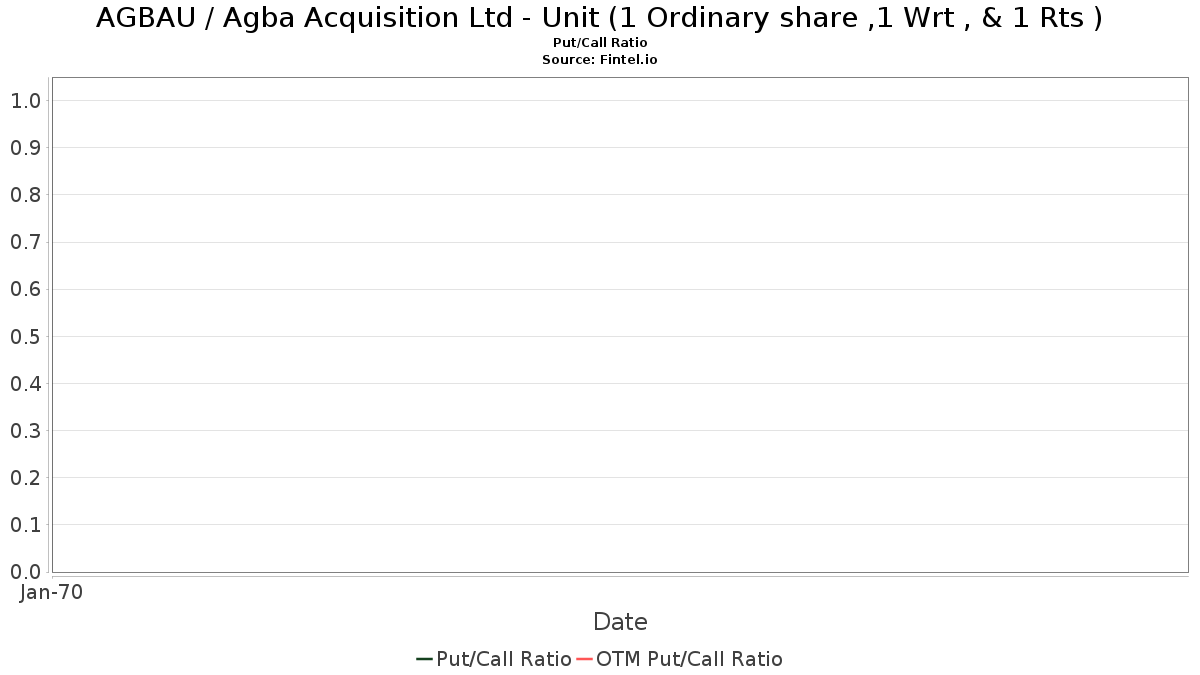Viewport: 1200px width, 675px height.
Task: Click the Put/Call Ratio subtitle
Action: tap(600, 43)
